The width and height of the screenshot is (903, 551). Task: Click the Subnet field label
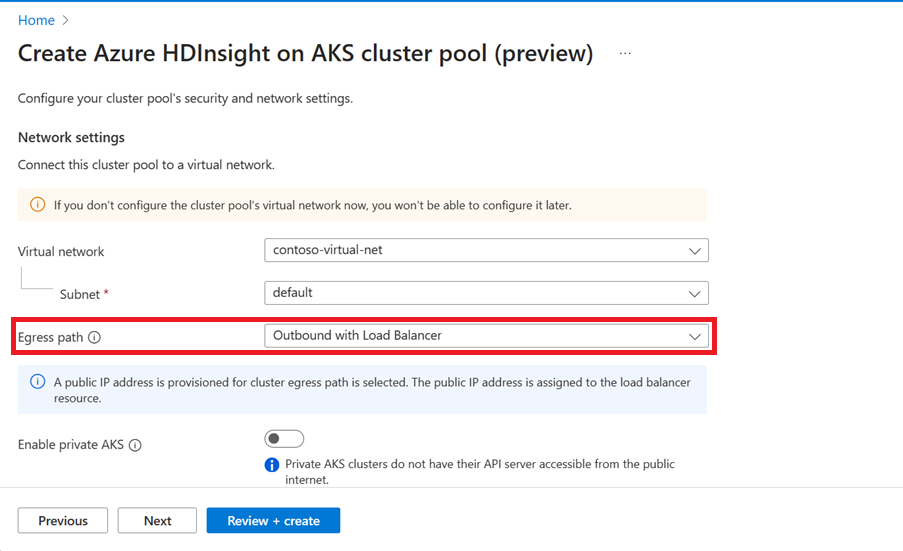click(x=80, y=294)
